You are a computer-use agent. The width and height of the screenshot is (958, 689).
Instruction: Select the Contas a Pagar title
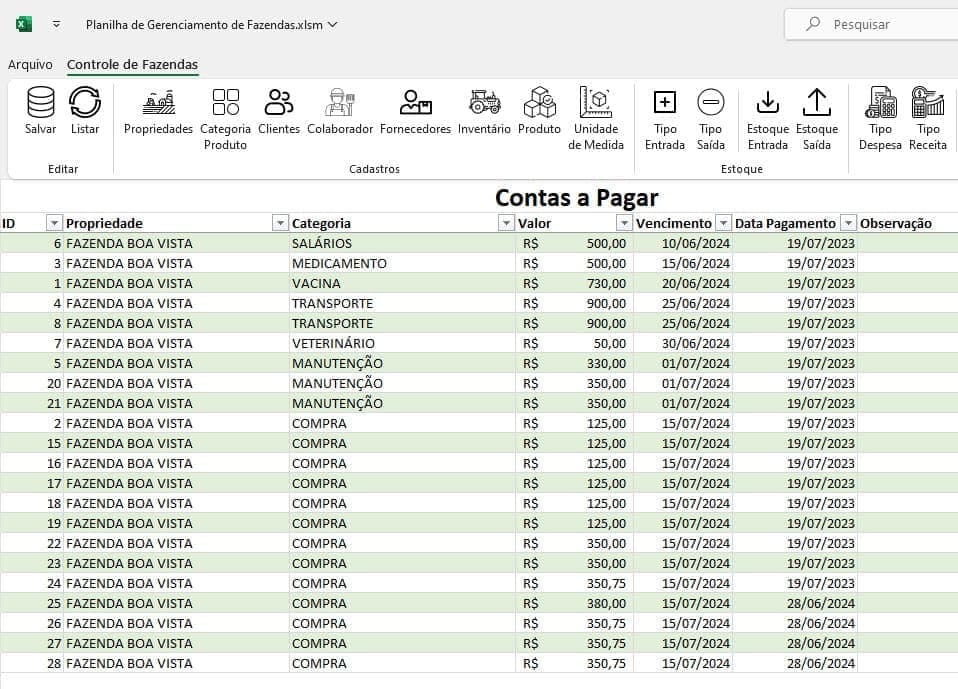(x=576, y=197)
